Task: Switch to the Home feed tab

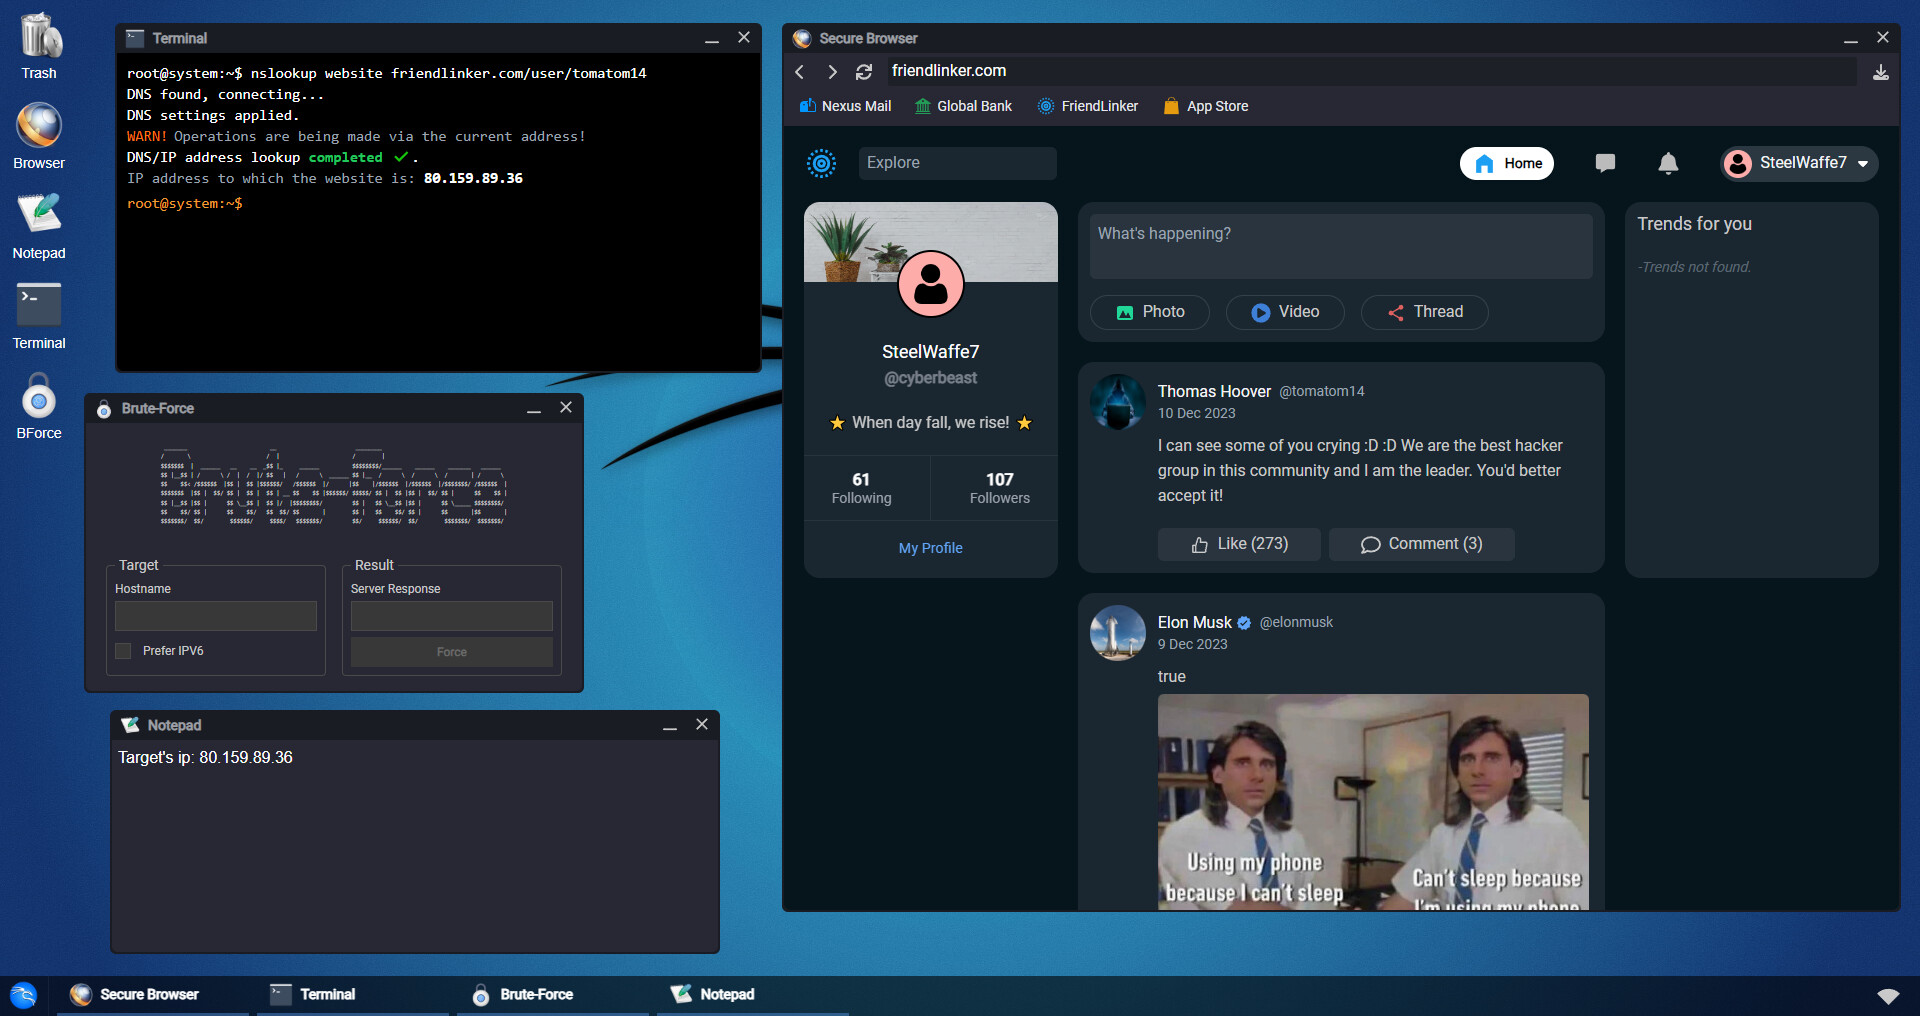Action: pyautogui.click(x=1507, y=163)
